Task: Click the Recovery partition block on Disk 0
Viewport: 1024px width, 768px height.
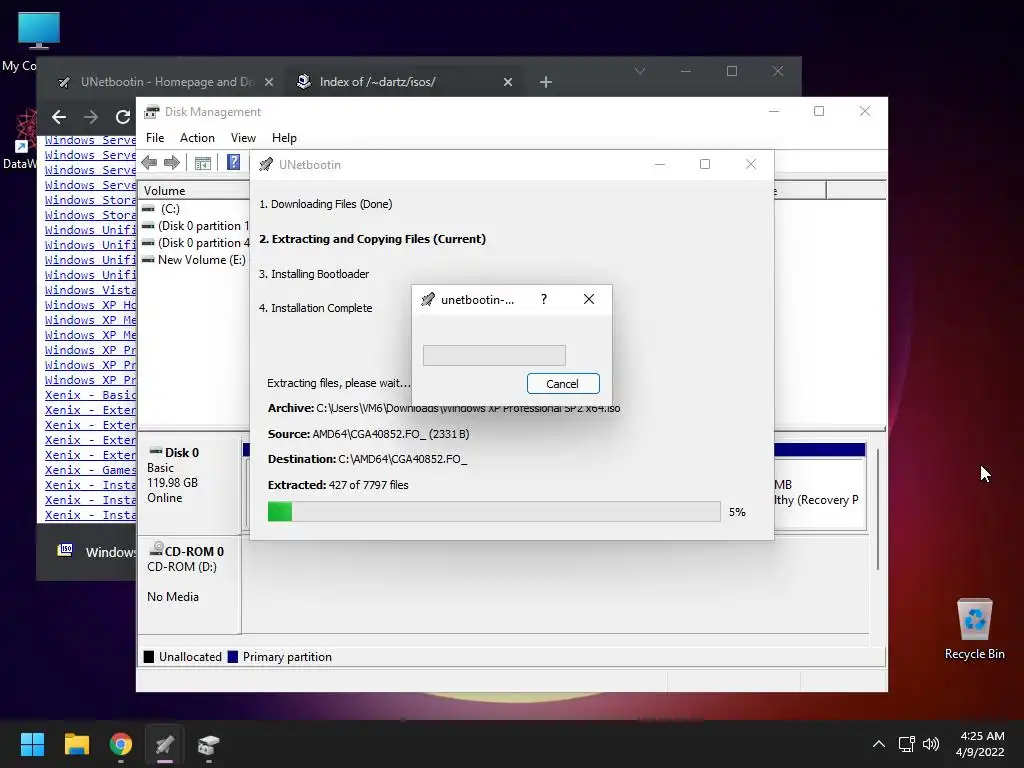Action: click(x=820, y=492)
